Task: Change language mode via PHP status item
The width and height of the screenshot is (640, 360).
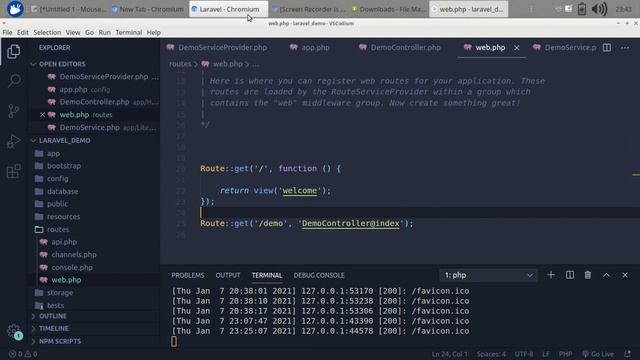Action: (565, 354)
